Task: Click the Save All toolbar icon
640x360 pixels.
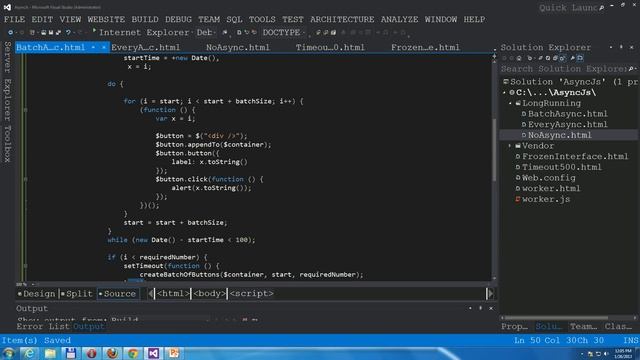Action: coord(58,33)
